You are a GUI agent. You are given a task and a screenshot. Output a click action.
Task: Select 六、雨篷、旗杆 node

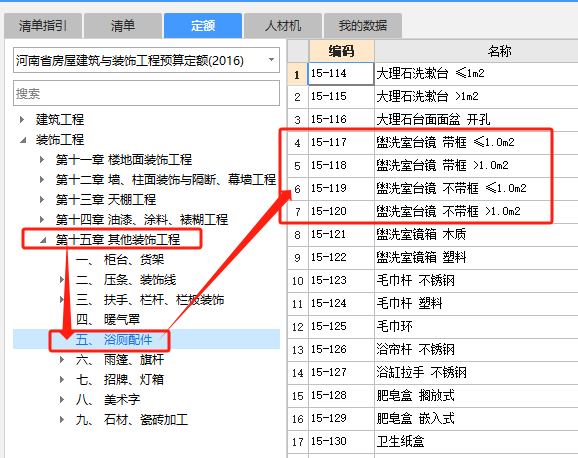click(120, 360)
